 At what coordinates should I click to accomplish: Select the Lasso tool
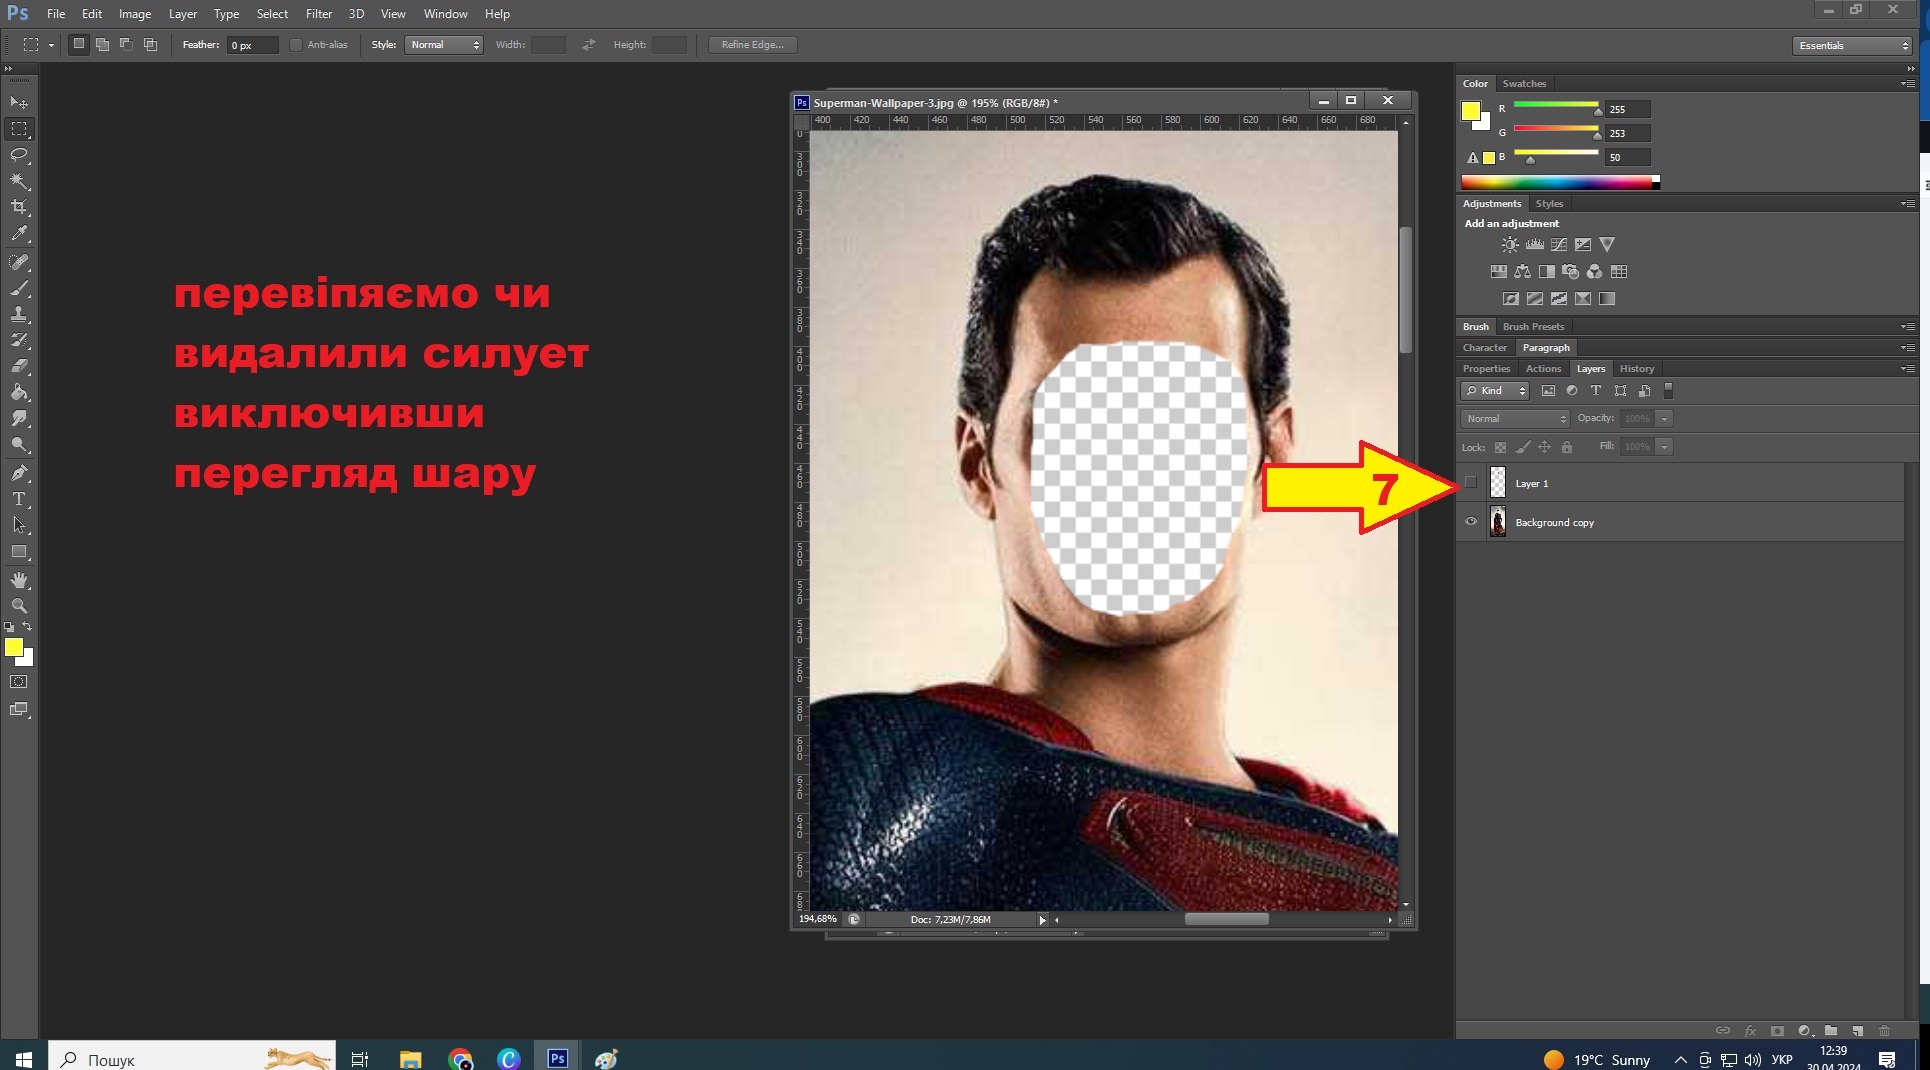(19, 155)
